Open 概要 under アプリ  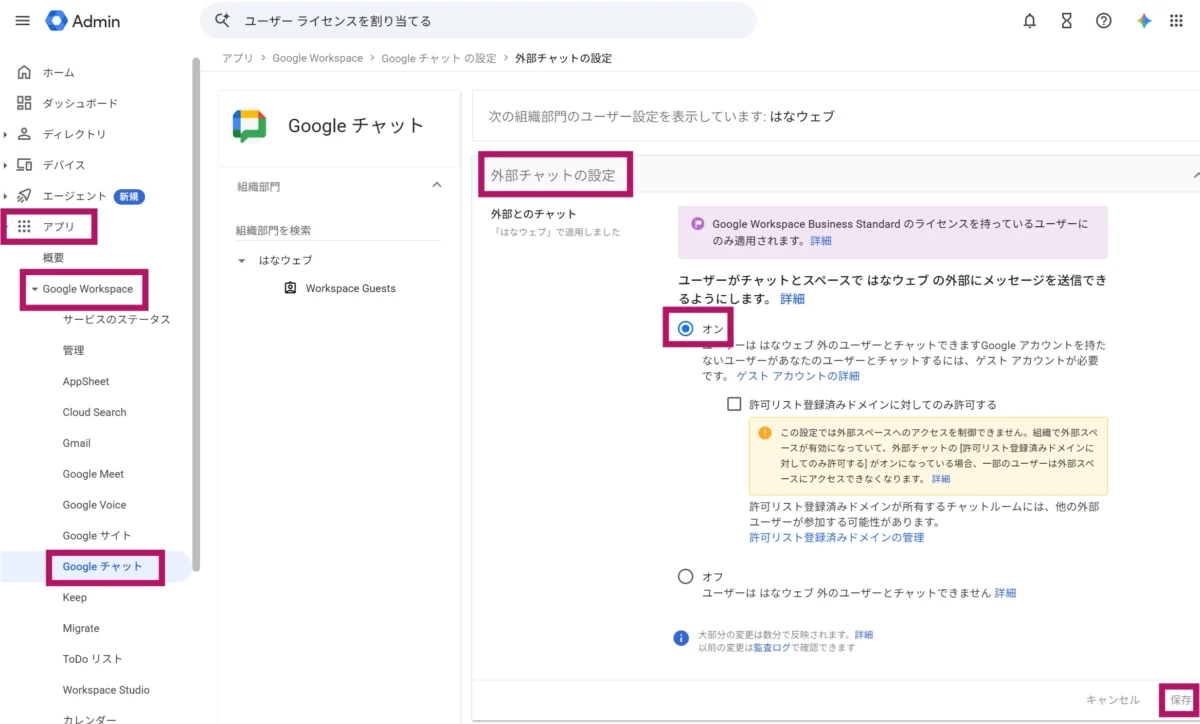tap(53, 258)
